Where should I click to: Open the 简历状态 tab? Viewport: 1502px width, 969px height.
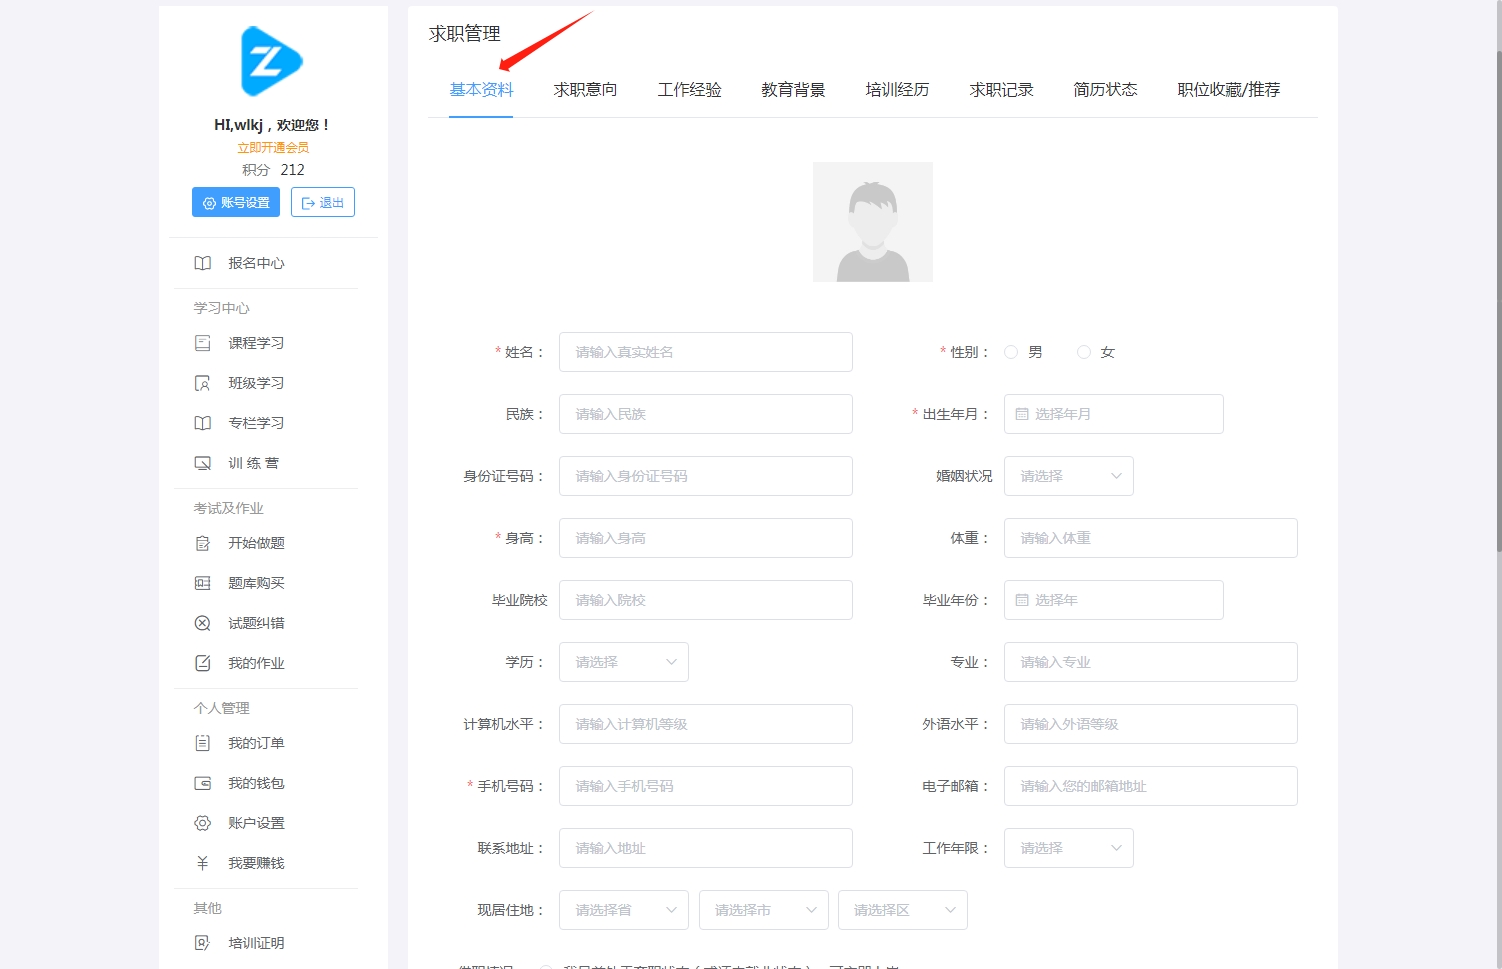[1106, 90]
